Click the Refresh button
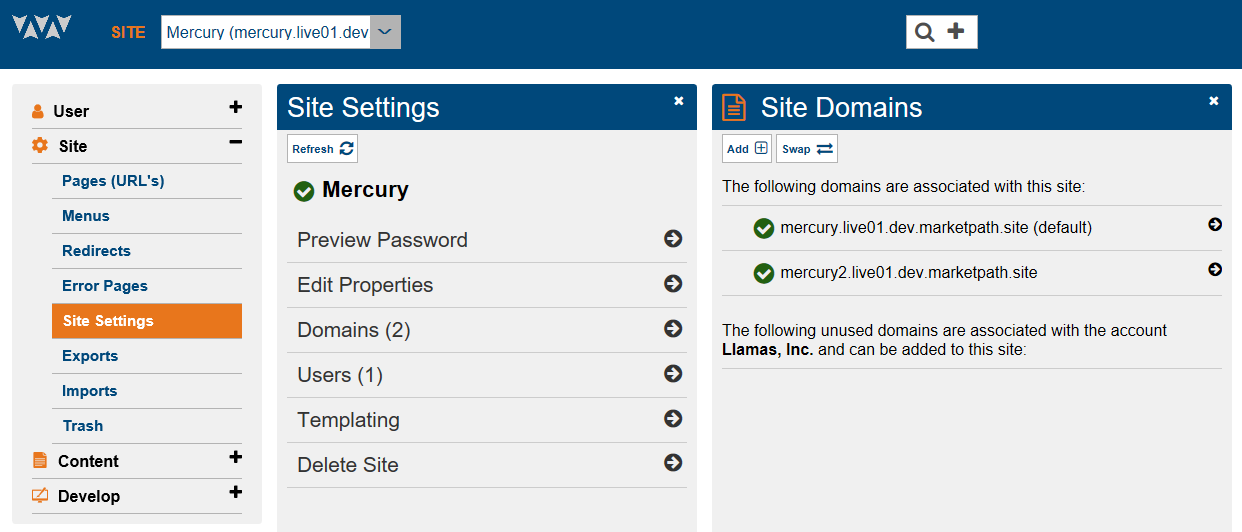The width and height of the screenshot is (1242, 532). (x=322, y=149)
